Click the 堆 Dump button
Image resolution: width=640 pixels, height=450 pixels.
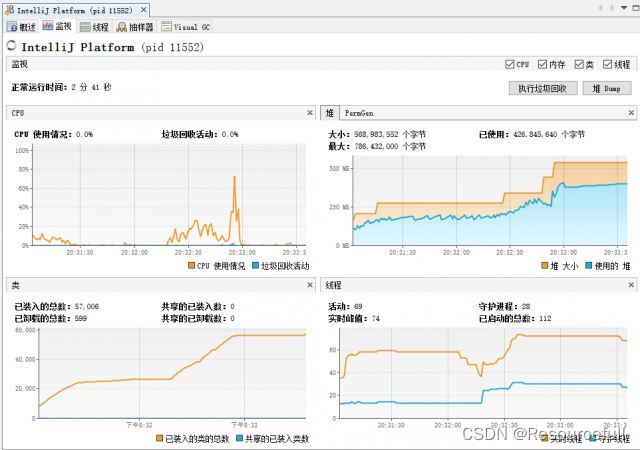pos(607,88)
